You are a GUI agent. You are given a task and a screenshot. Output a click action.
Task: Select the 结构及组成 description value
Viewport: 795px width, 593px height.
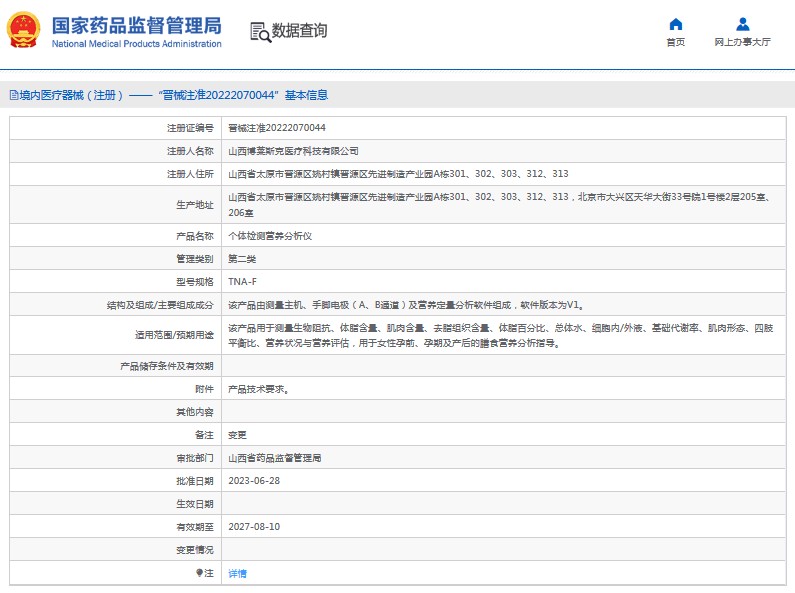pyautogui.click(x=406, y=305)
